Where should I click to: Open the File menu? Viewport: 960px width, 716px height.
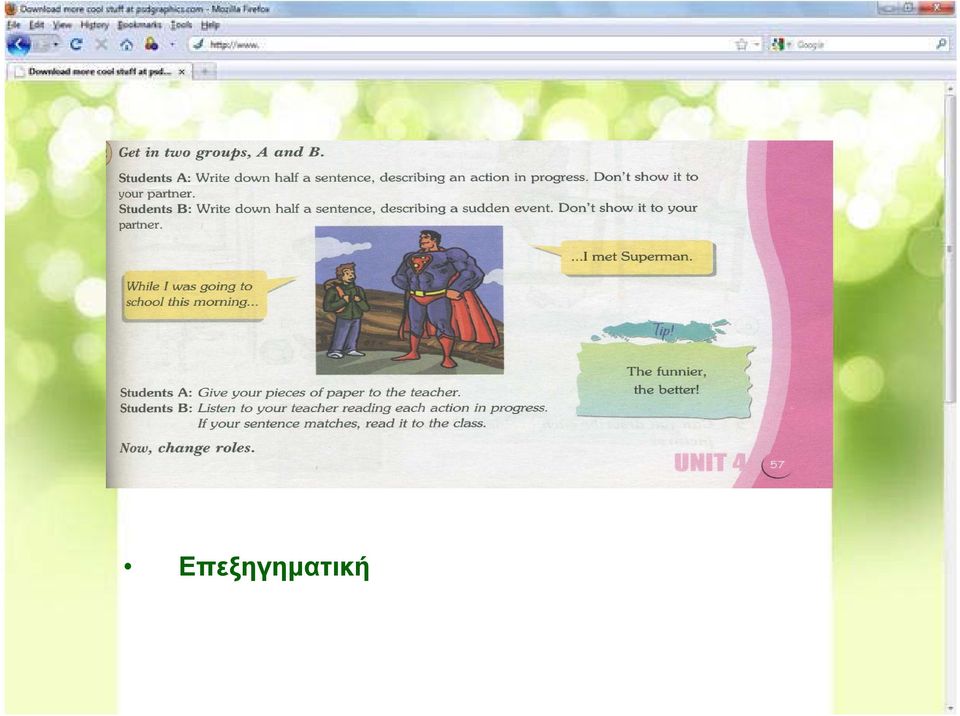pos(13,25)
